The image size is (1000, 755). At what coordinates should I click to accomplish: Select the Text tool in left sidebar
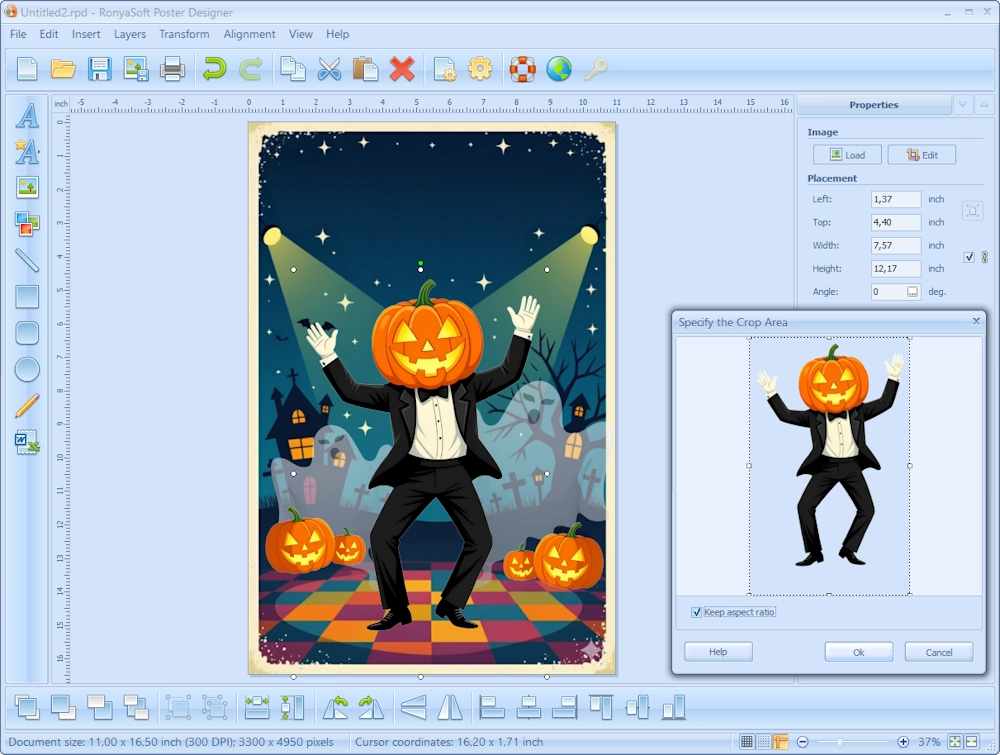click(x=27, y=116)
